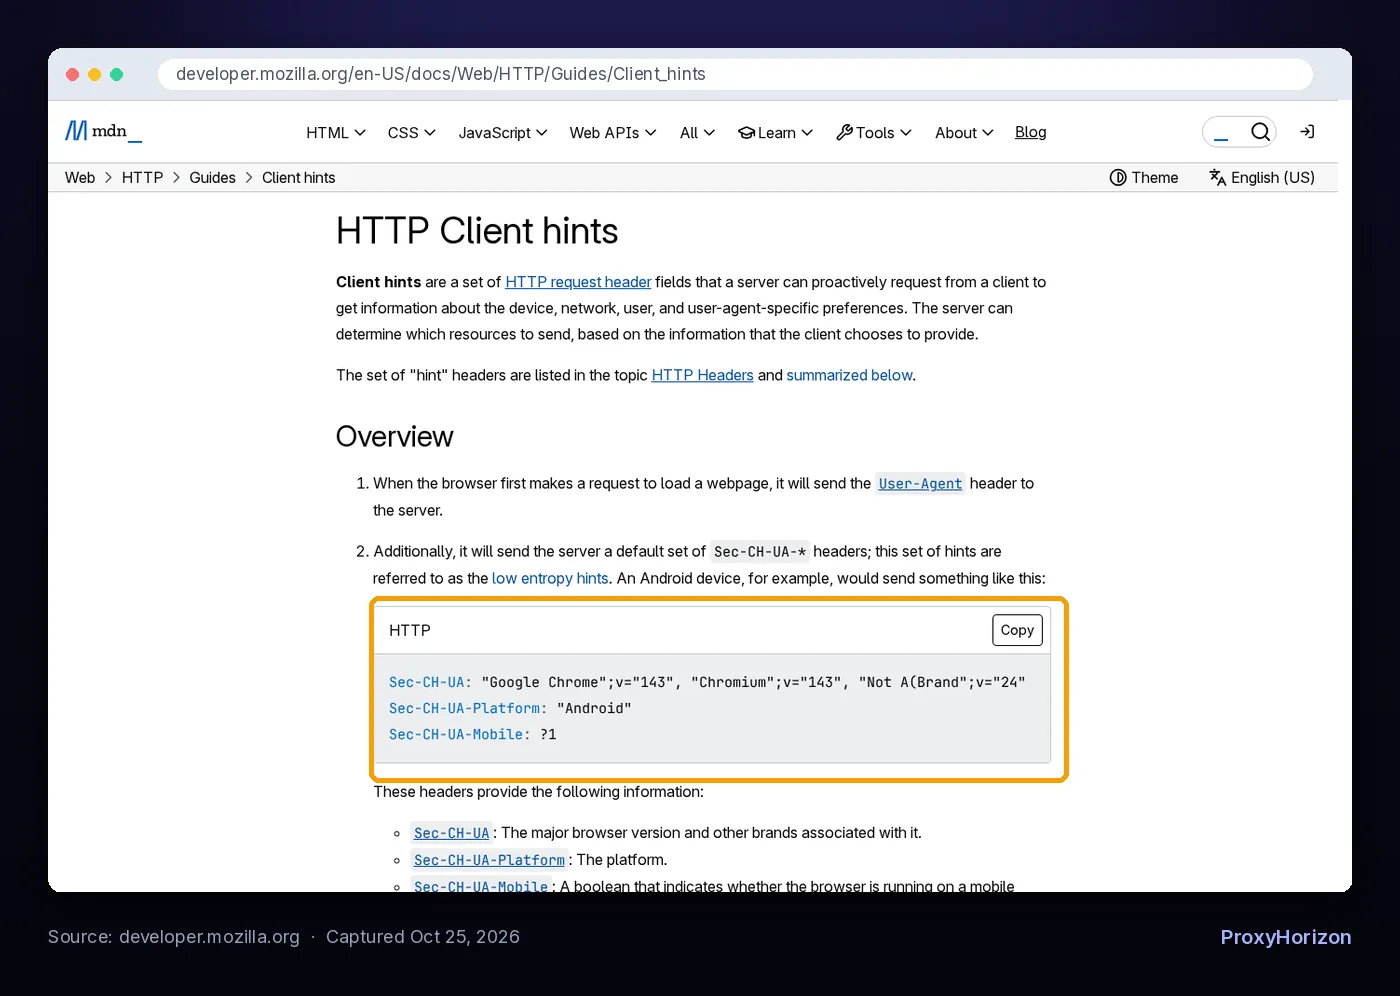Jump to summarized below section

pos(849,375)
